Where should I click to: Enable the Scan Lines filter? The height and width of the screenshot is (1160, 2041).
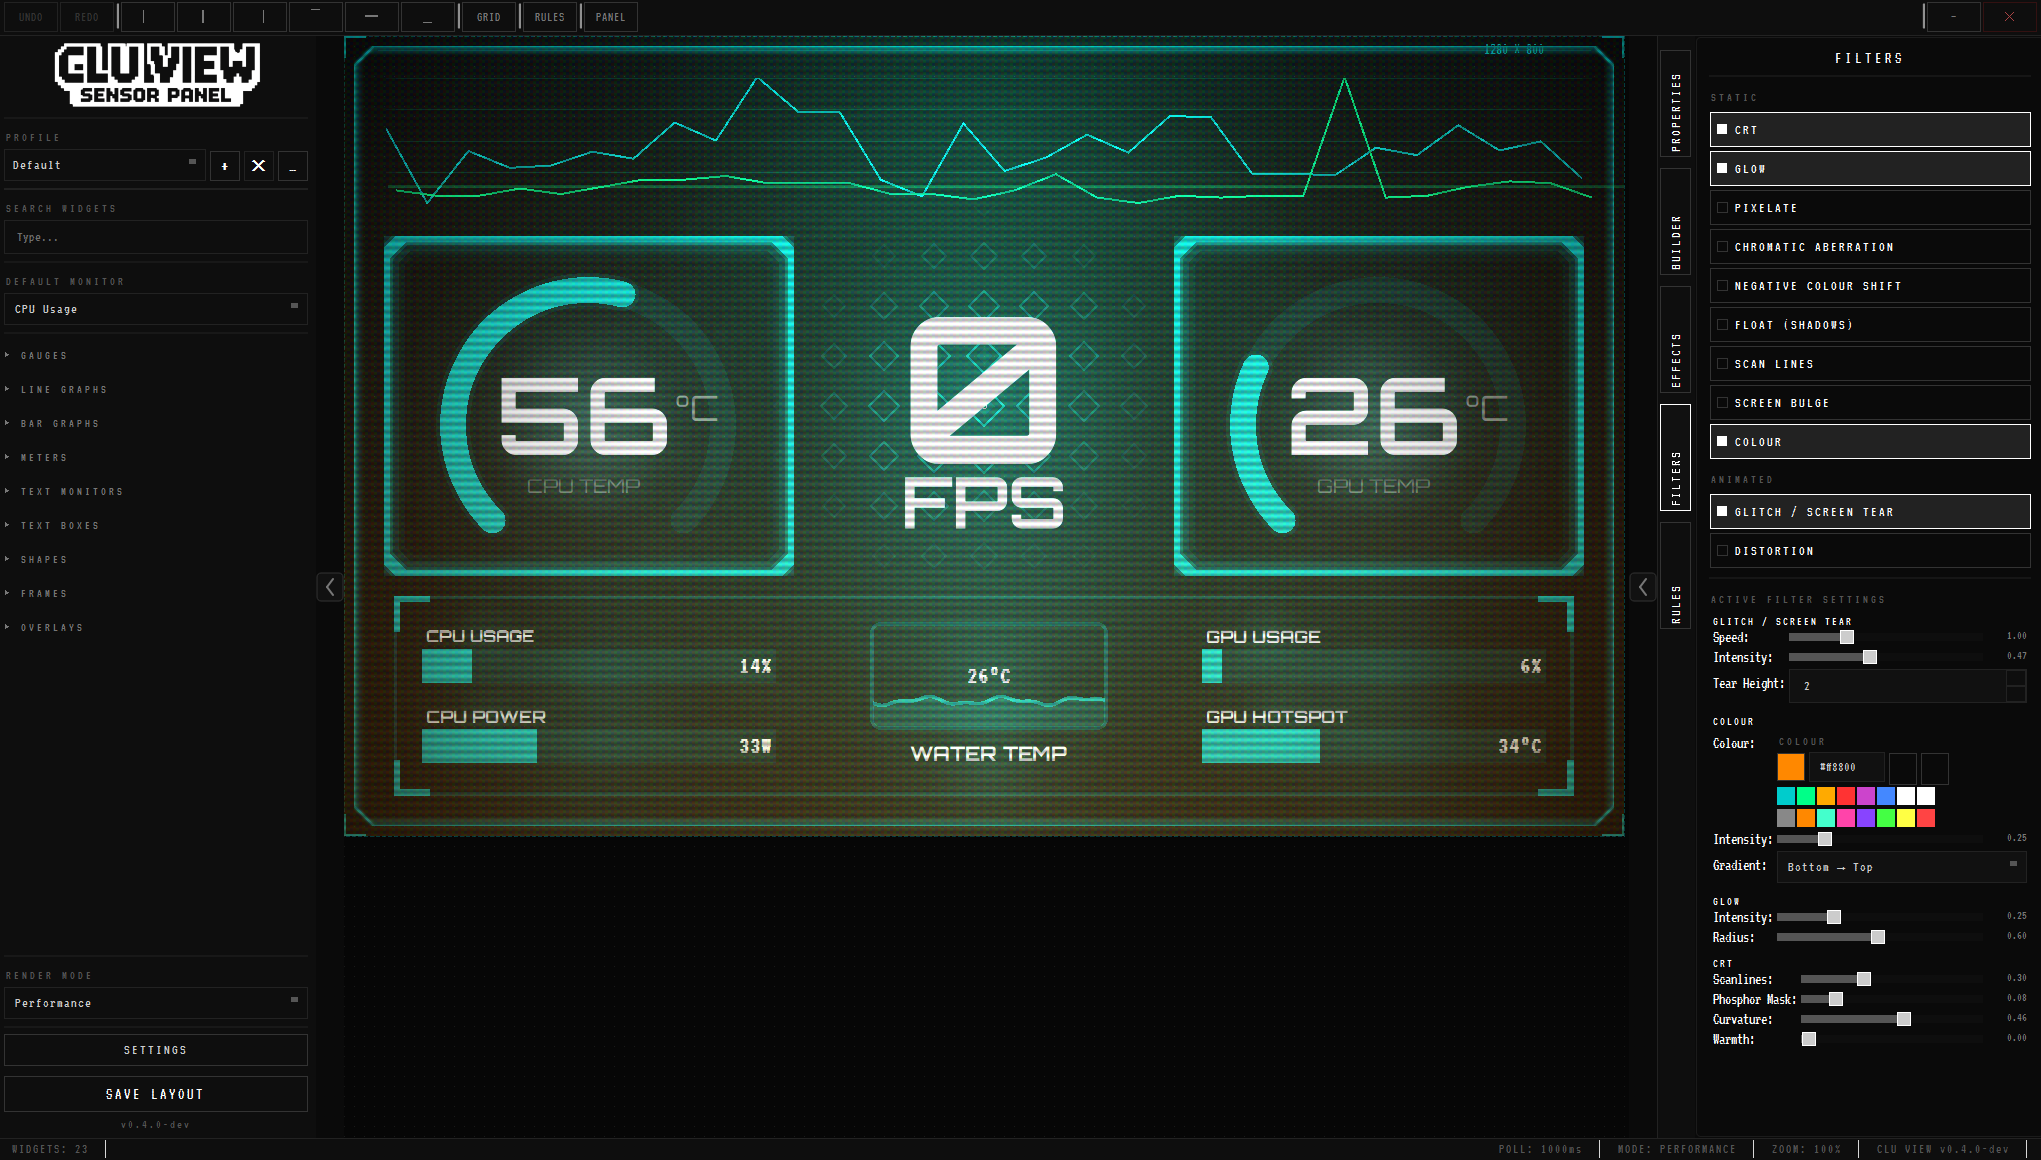(x=1722, y=364)
